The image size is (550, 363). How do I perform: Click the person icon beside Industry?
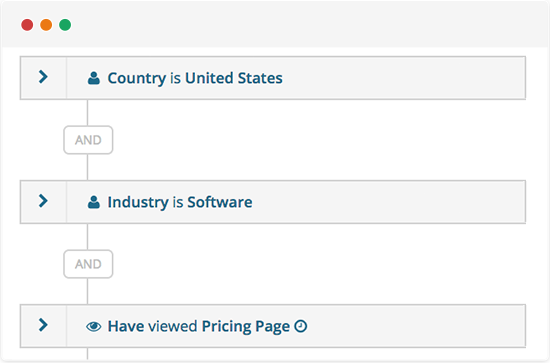pos(94,202)
